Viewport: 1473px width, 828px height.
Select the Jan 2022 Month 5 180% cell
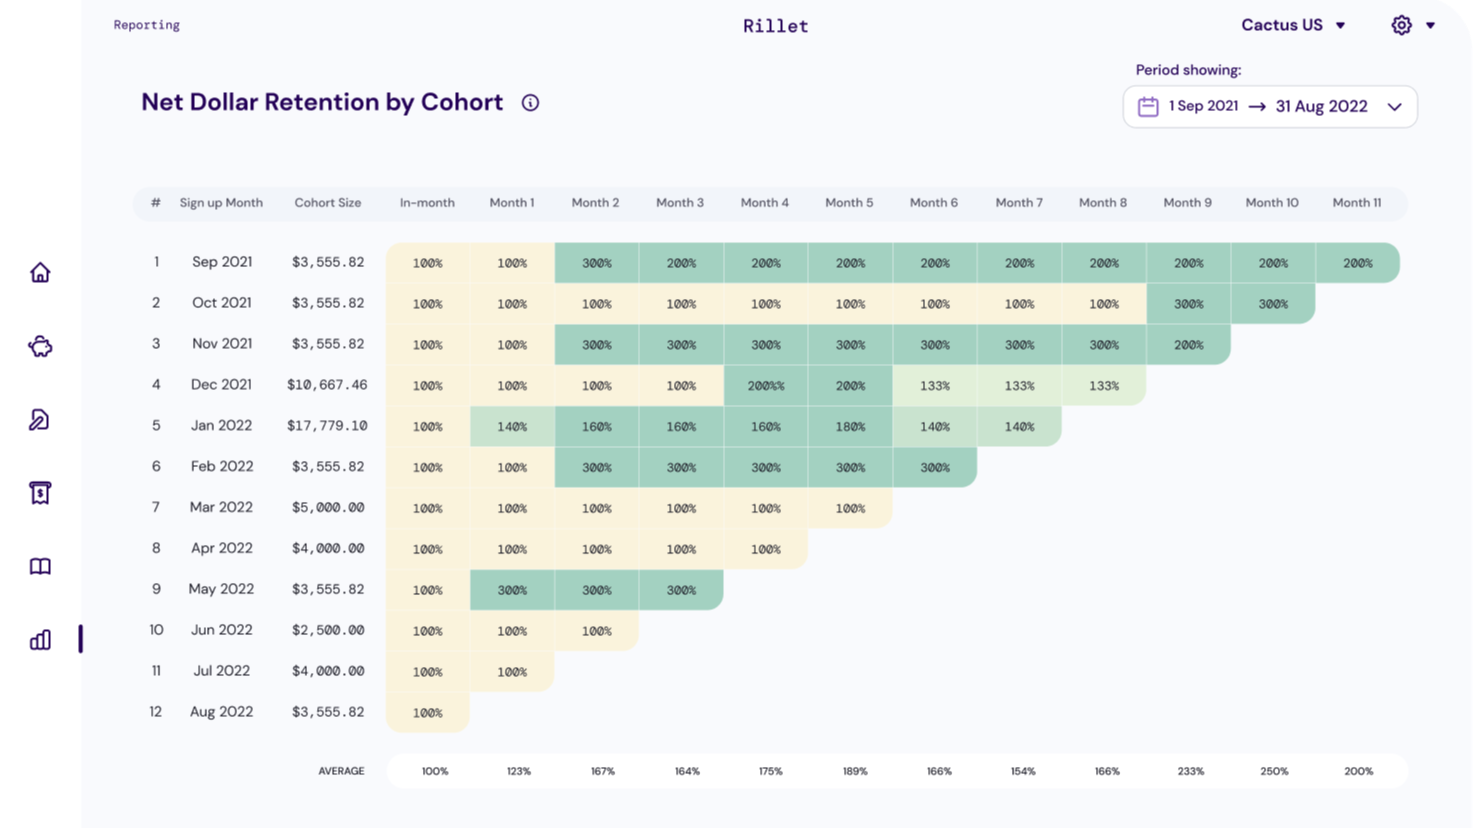[x=850, y=426]
